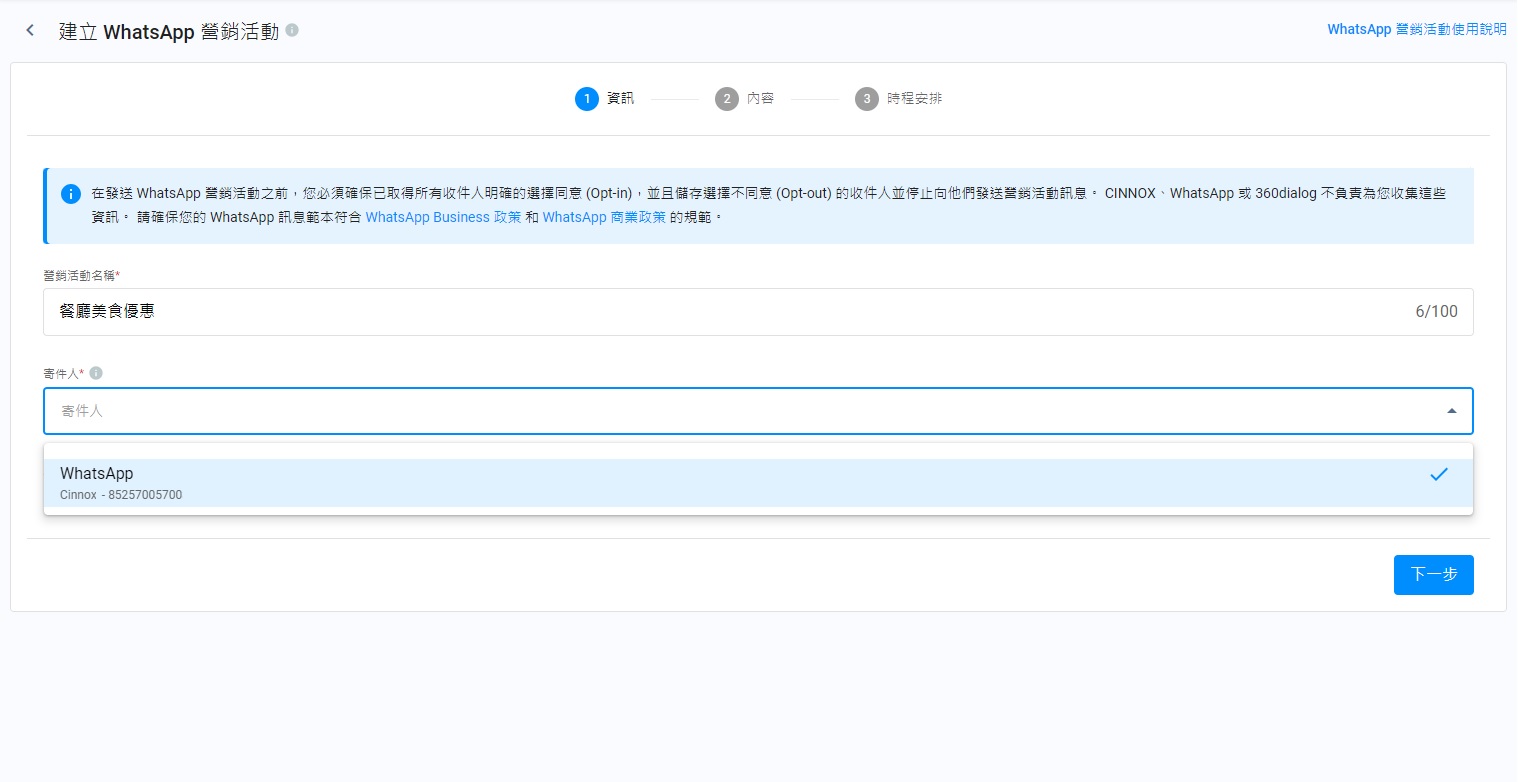Image resolution: width=1518 pixels, height=782 pixels.
Task: Go back using the left arrow icon
Action: point(30,30)
